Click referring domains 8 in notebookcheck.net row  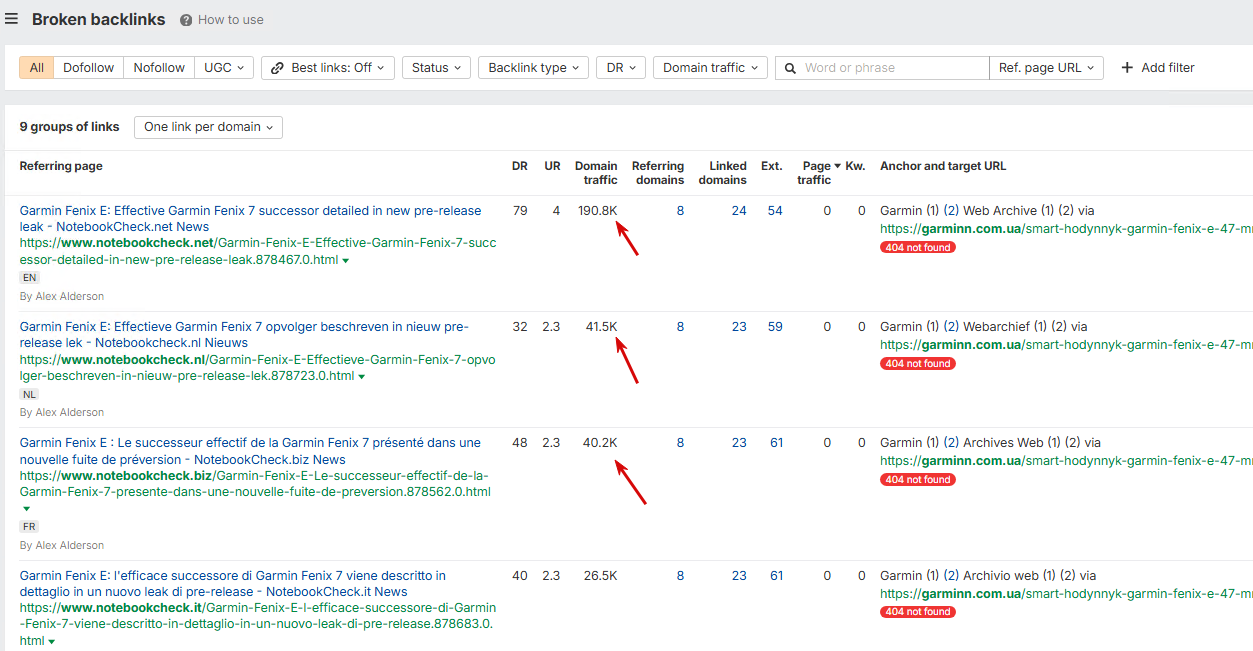click(680, 211)
